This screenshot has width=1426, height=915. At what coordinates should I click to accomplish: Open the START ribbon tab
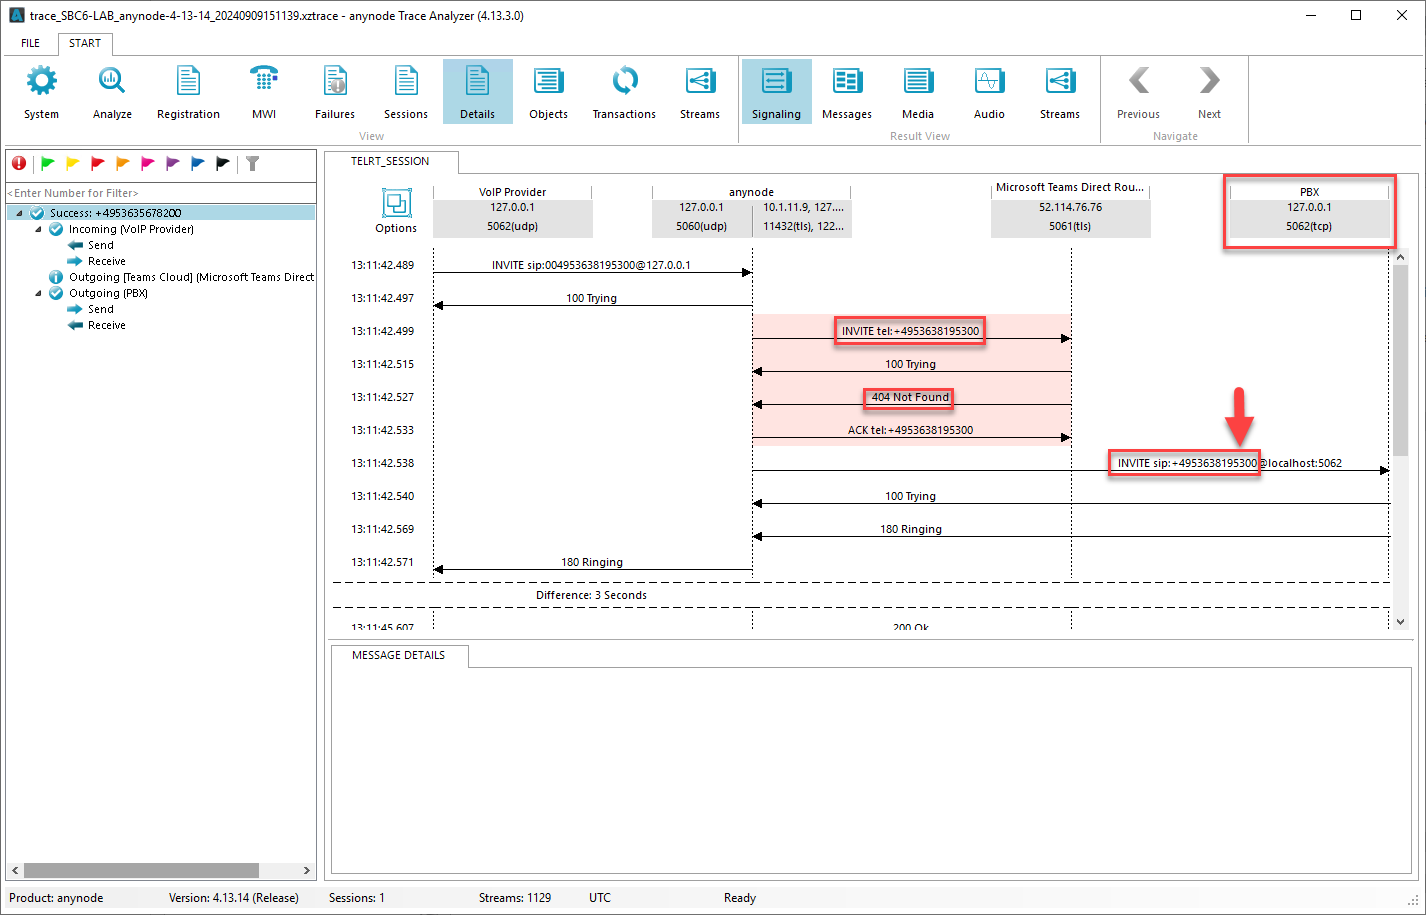point(85,43)
